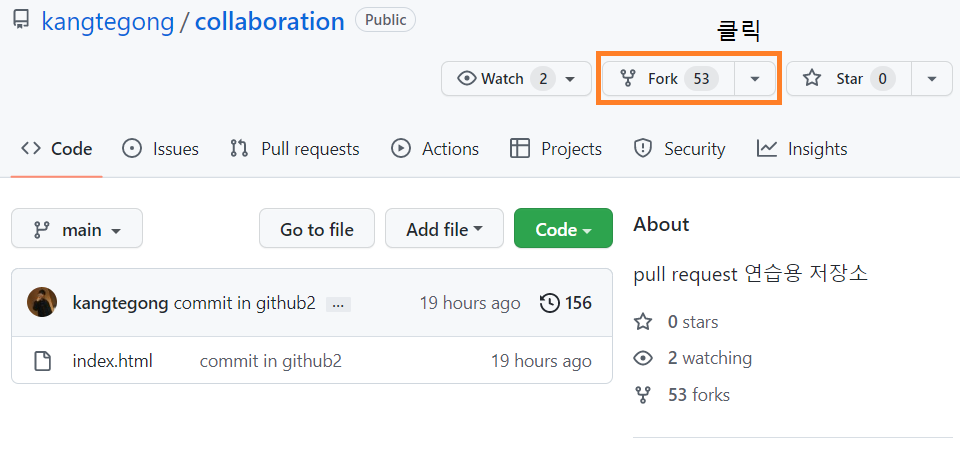
Task: Click the kangtegong commit author avatar
Action: click(42, 303)
